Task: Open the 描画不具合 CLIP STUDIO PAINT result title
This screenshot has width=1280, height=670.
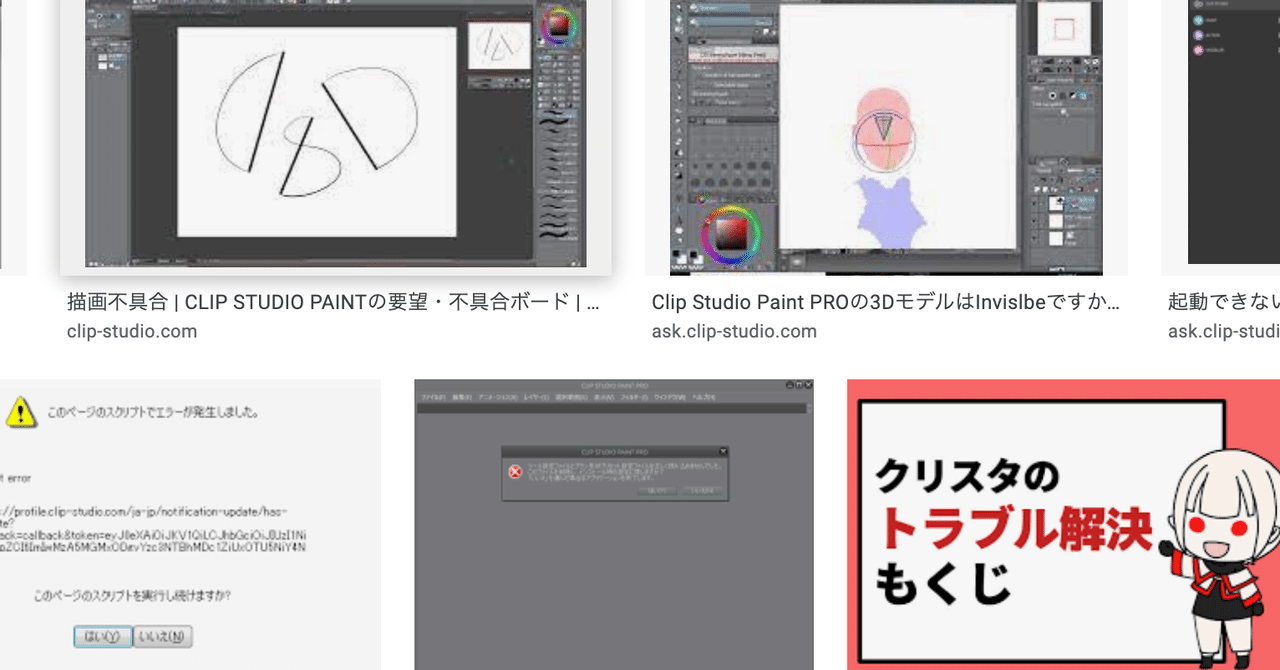Action: pos(334,302)
